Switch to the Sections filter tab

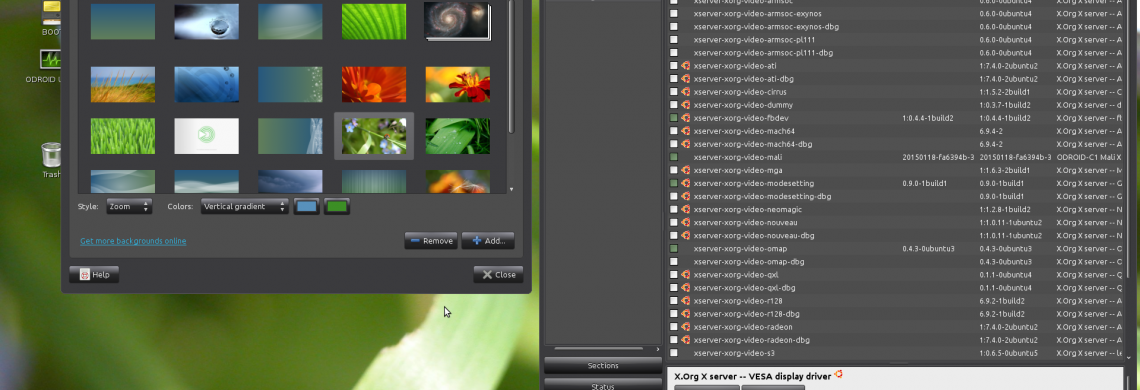tap(603, 366)
